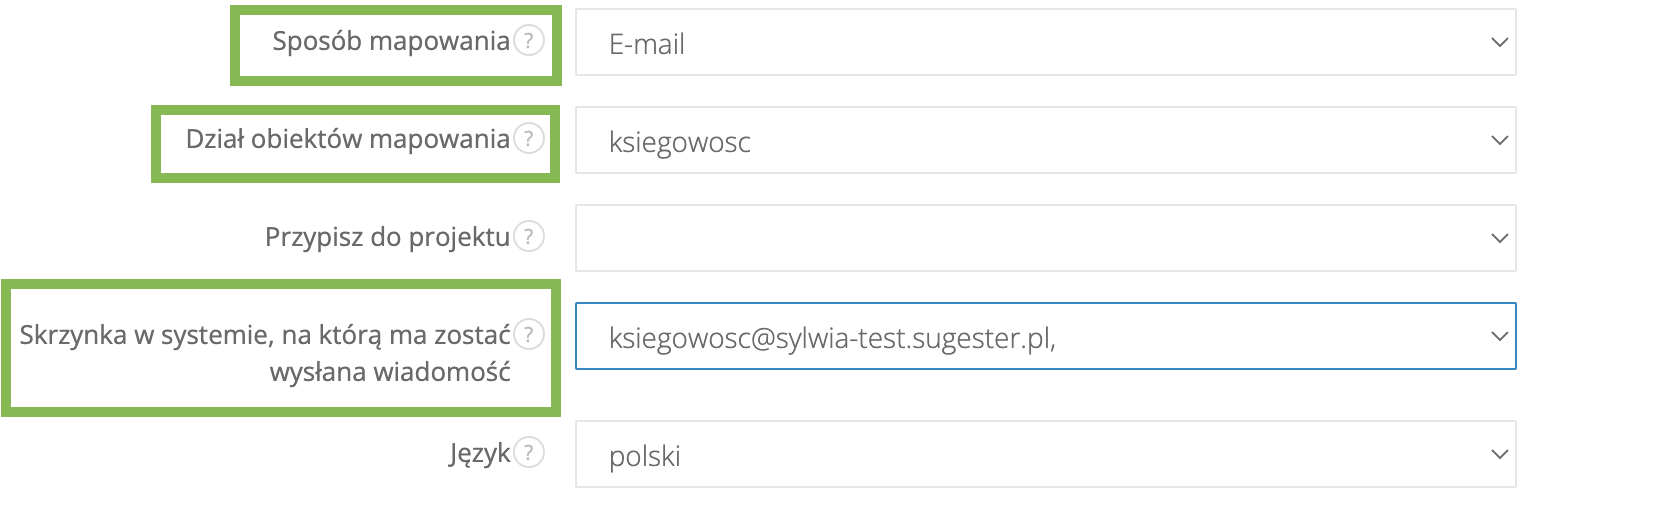The width and height of the screenshot is (1676, 528).
Task: Open help tooltip for Skrzynka w systemie
Action: point(529,334)
